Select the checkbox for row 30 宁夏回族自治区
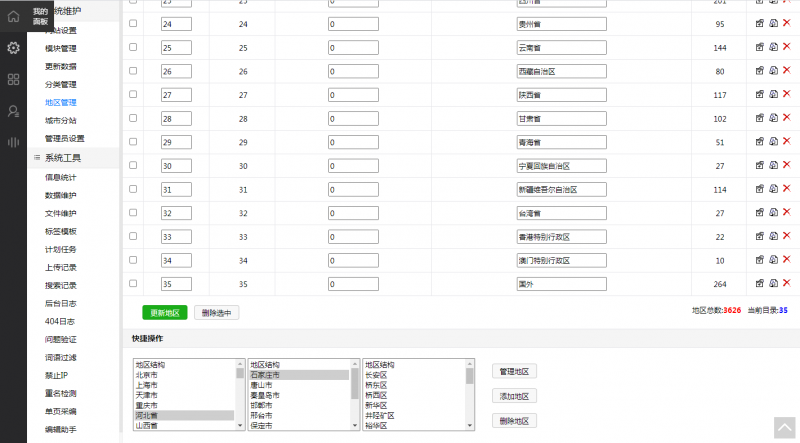800x443 pixels. [133, 165]
